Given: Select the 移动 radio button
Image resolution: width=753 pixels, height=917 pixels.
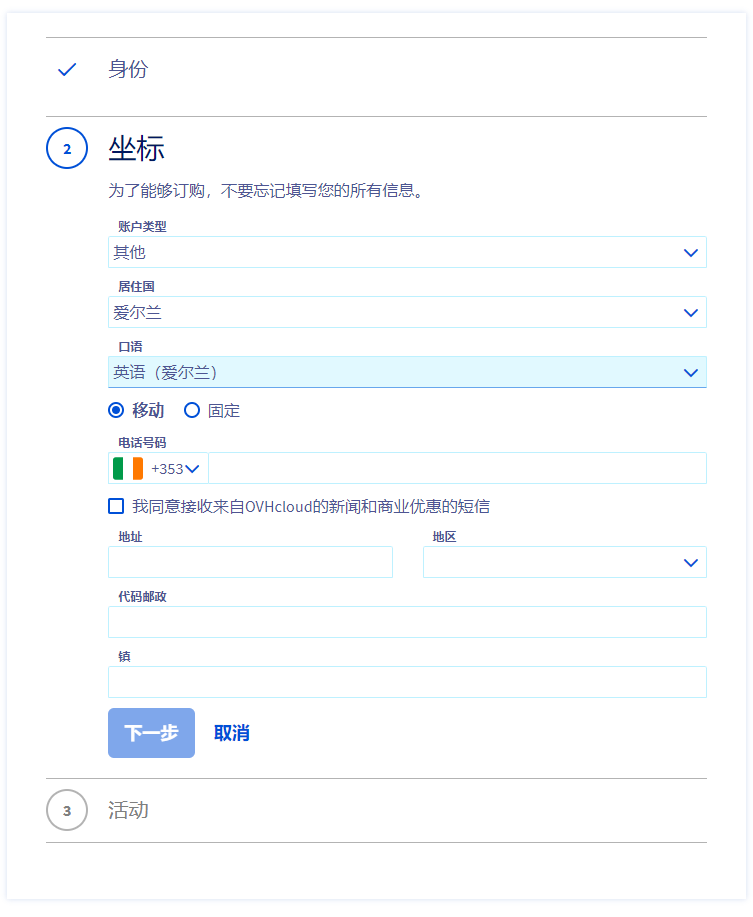Looking at the screenshot, I should coord(116,410).
